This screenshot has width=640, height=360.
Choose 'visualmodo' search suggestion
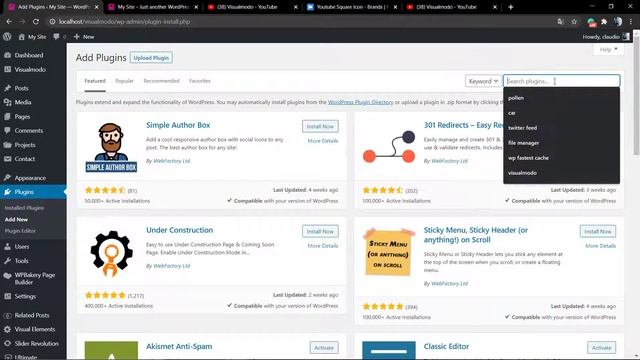click(561, 173)
